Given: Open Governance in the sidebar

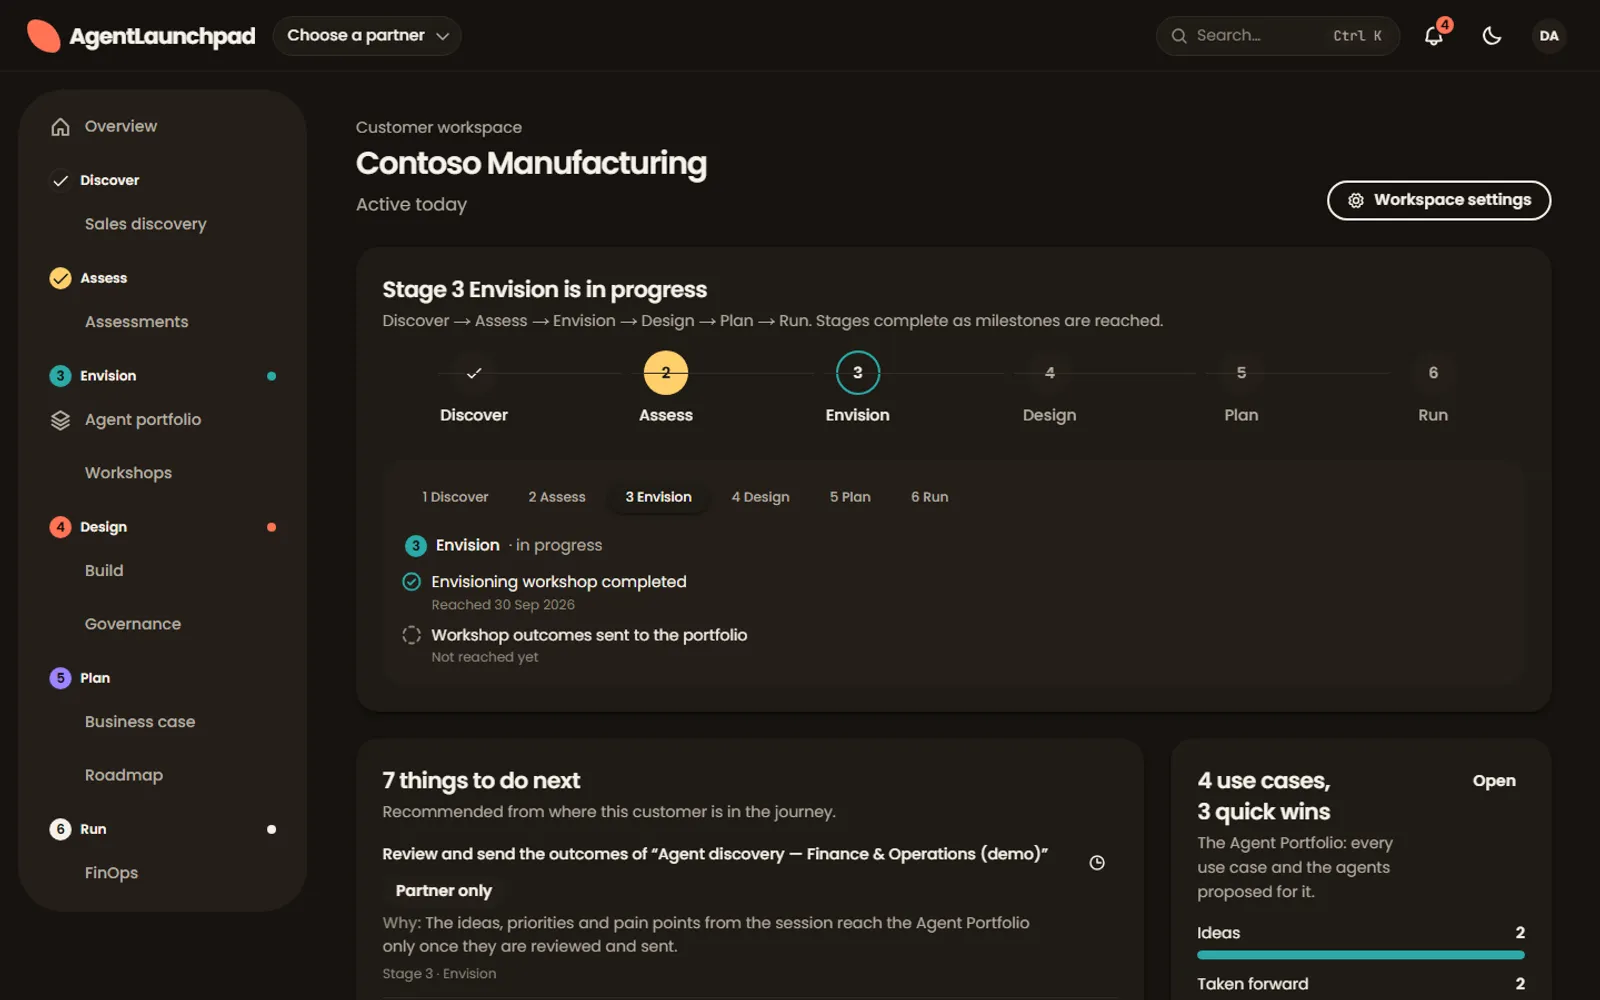Looking at the screenshot, I should [133, 624].
